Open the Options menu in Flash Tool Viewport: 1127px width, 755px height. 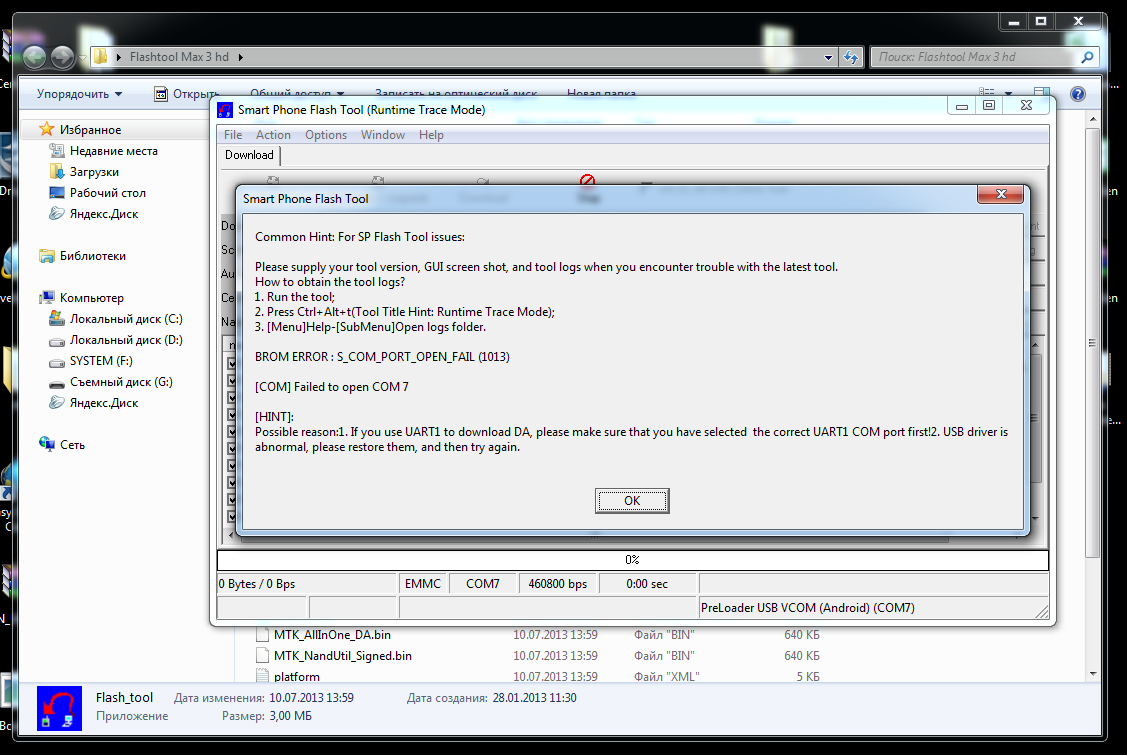click(x=326, y=134)
